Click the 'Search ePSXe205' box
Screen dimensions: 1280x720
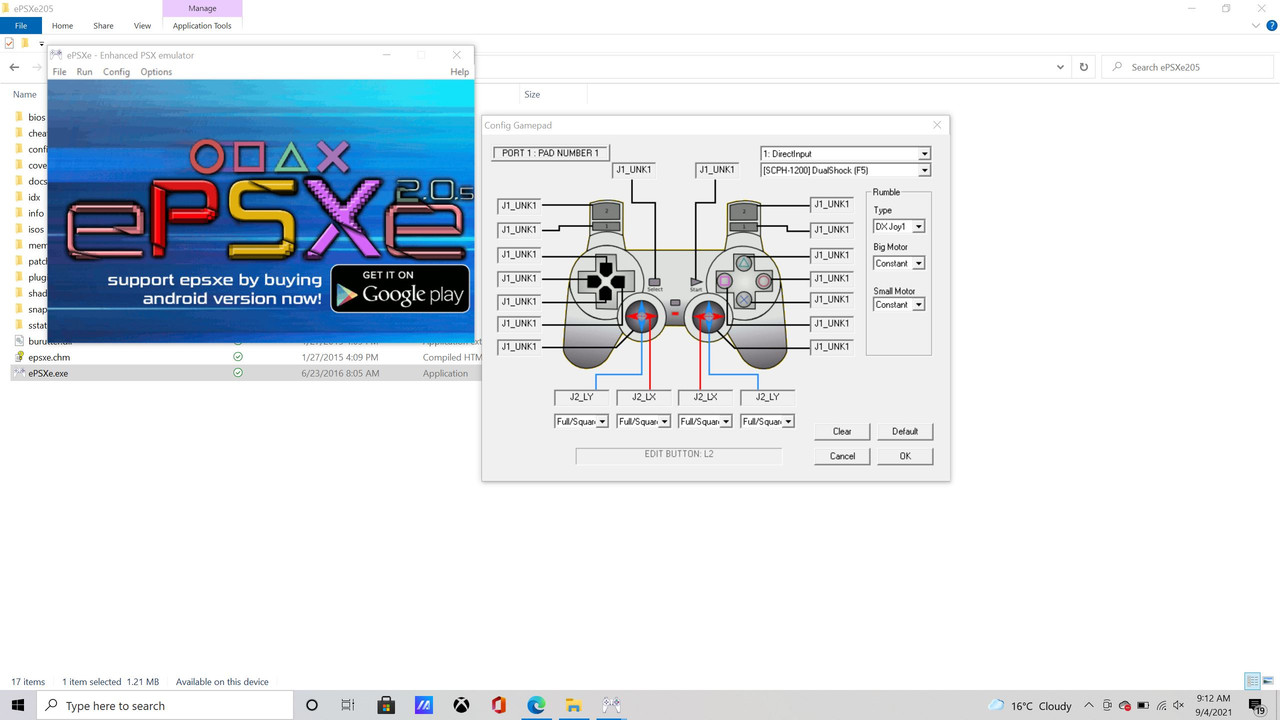[1188, 67]
